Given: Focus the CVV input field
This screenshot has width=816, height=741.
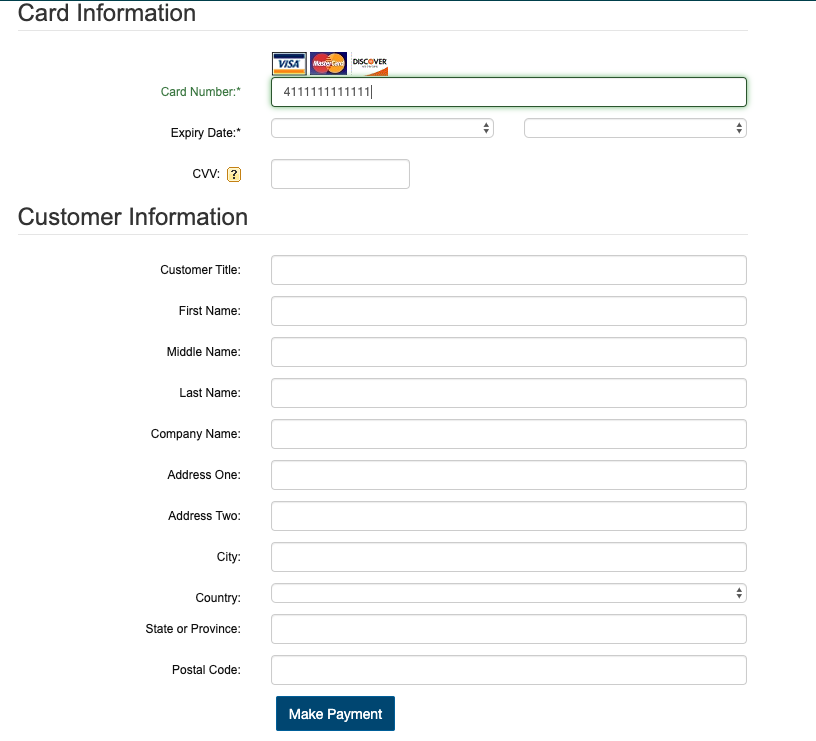Looking at the screenshot, I should tap(340, 174).
